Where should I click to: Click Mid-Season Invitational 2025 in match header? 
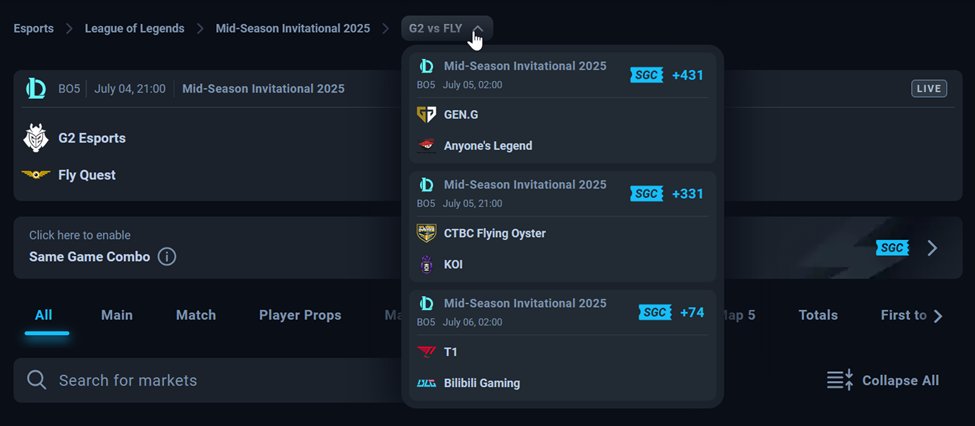coord(263,89)
